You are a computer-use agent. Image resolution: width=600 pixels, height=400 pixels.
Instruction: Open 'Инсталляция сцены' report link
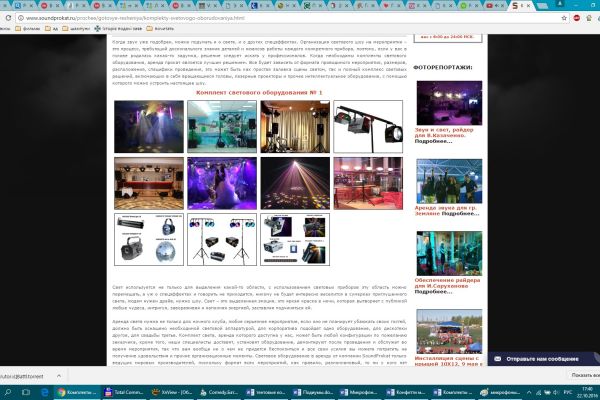[x=447, y=361]
